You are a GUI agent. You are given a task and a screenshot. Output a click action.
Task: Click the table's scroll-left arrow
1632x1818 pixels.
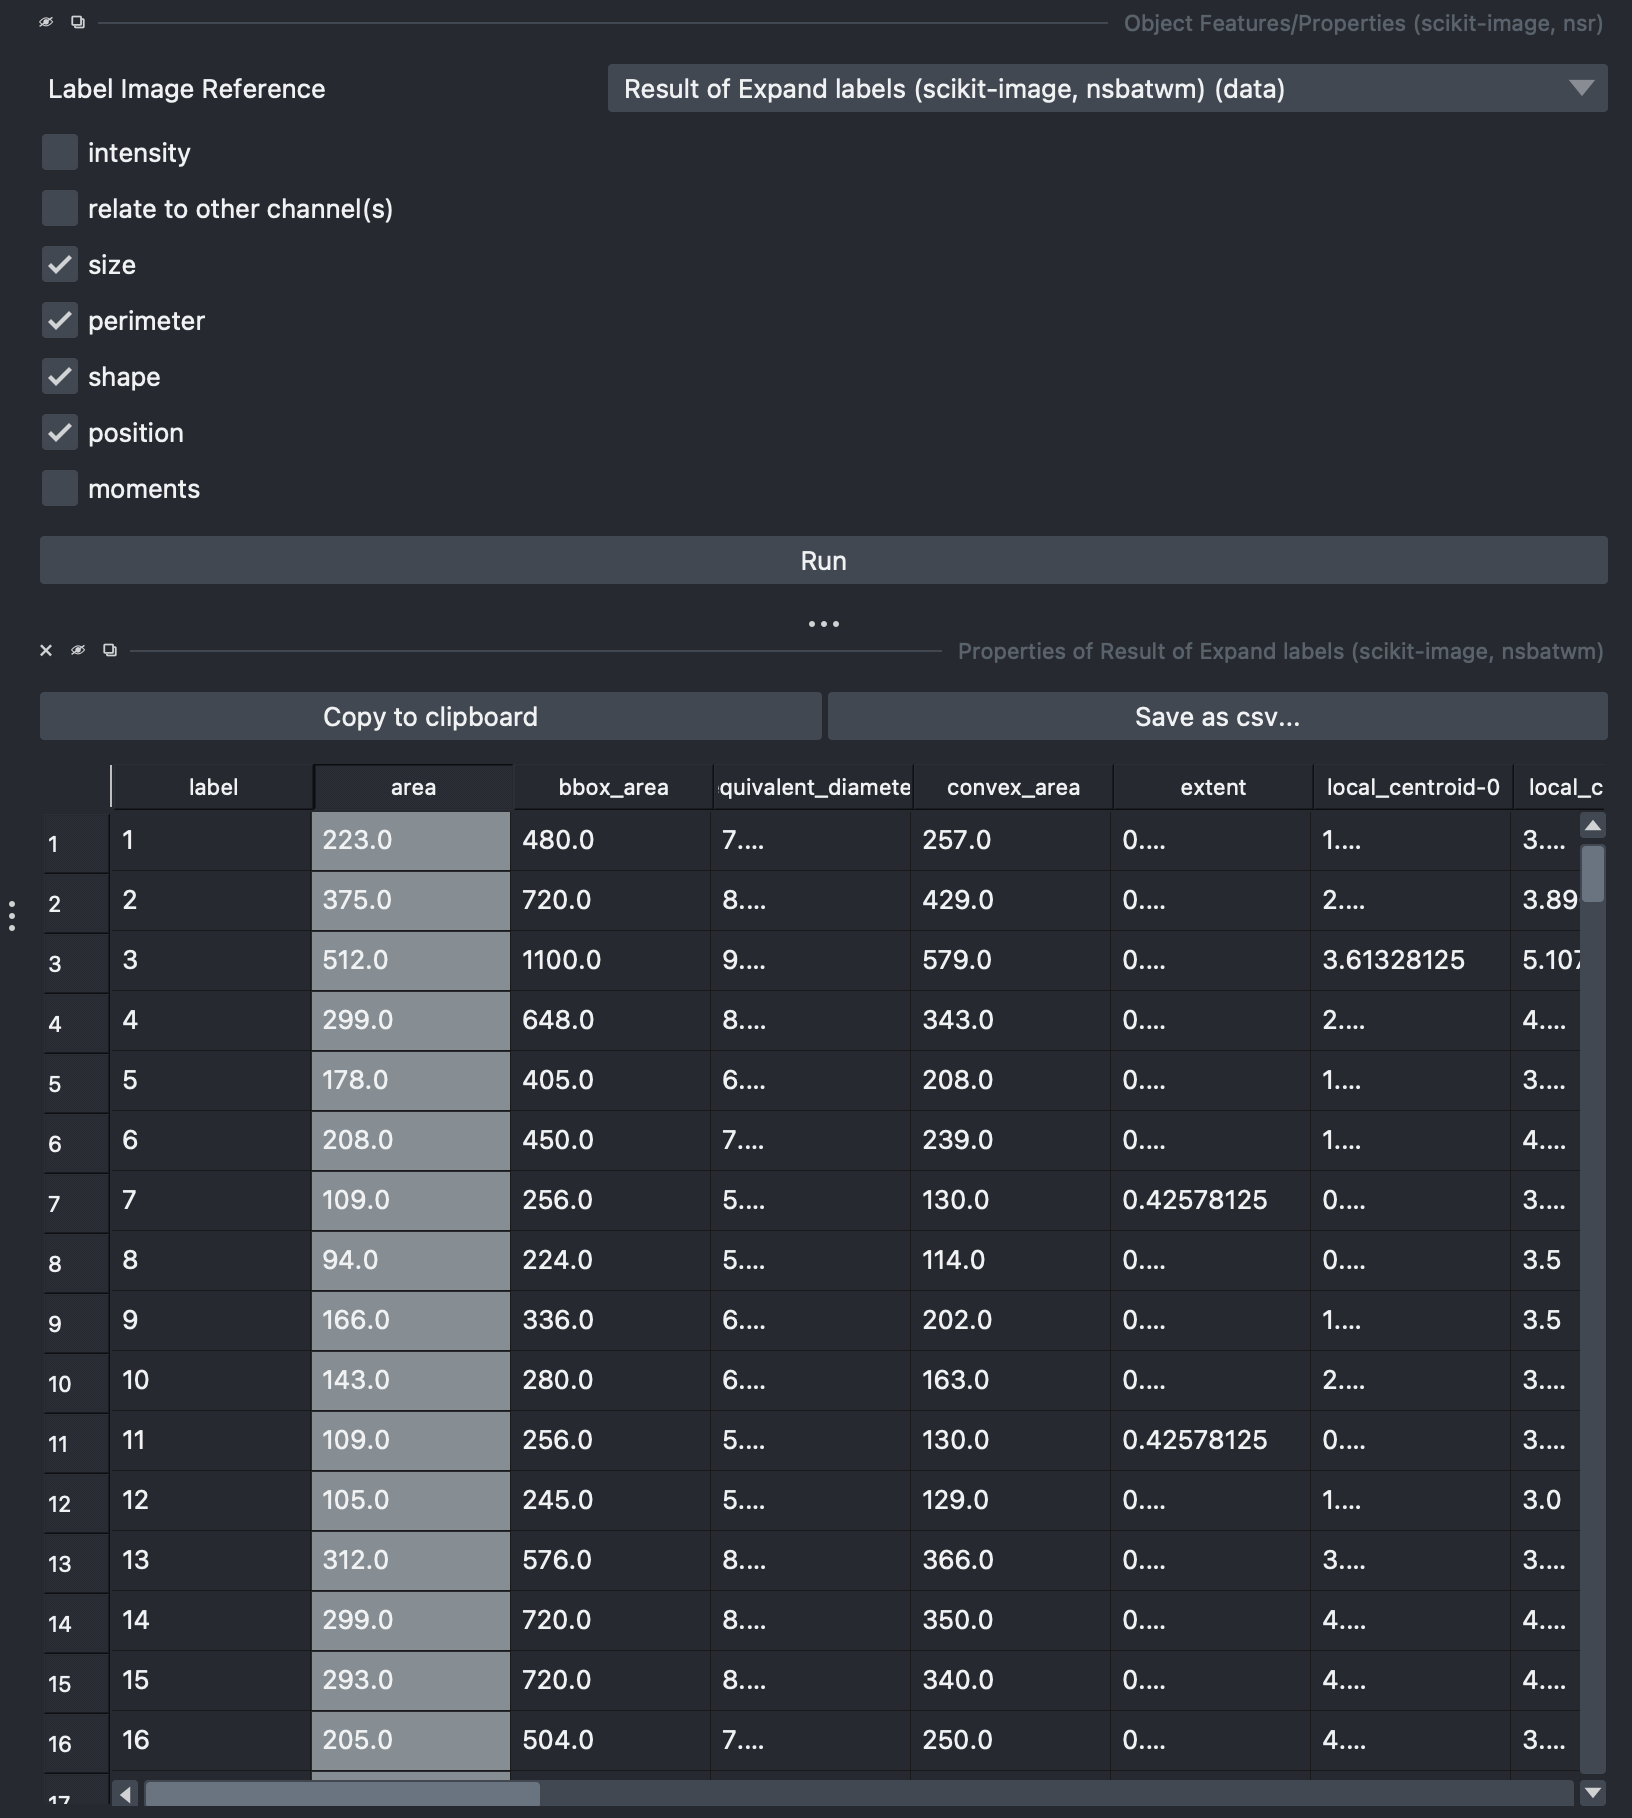point(125,1794)
